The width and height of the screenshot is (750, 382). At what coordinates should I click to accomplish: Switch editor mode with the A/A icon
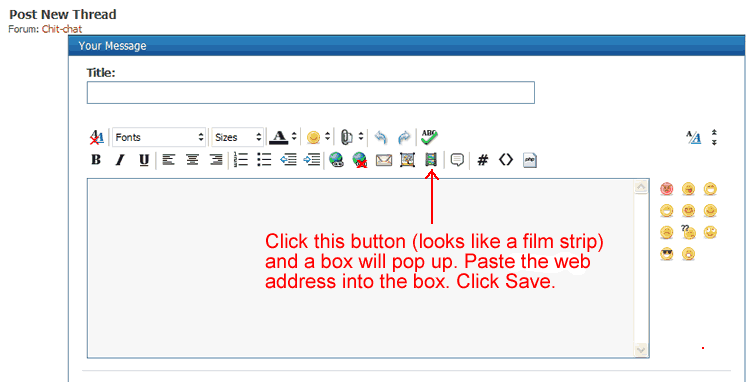click(694, 138)
